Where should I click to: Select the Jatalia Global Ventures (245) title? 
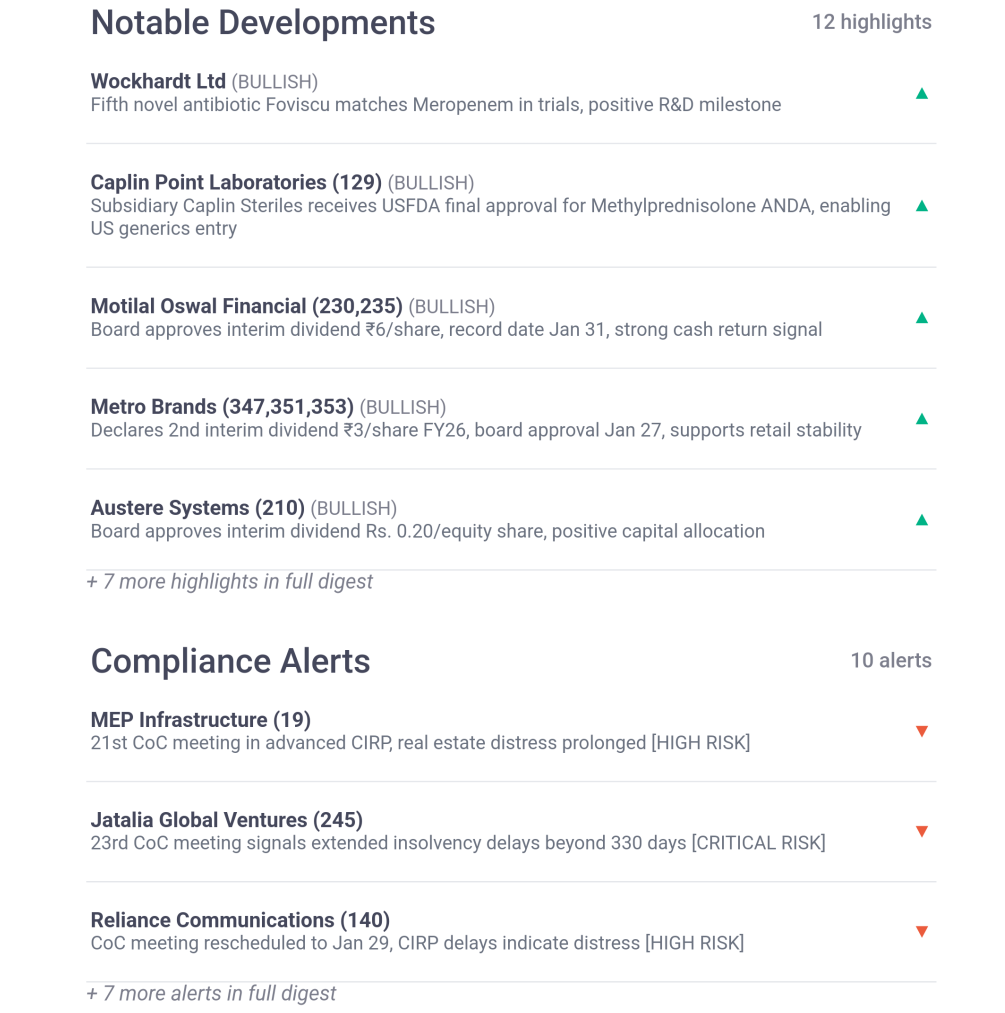(227, 820)
